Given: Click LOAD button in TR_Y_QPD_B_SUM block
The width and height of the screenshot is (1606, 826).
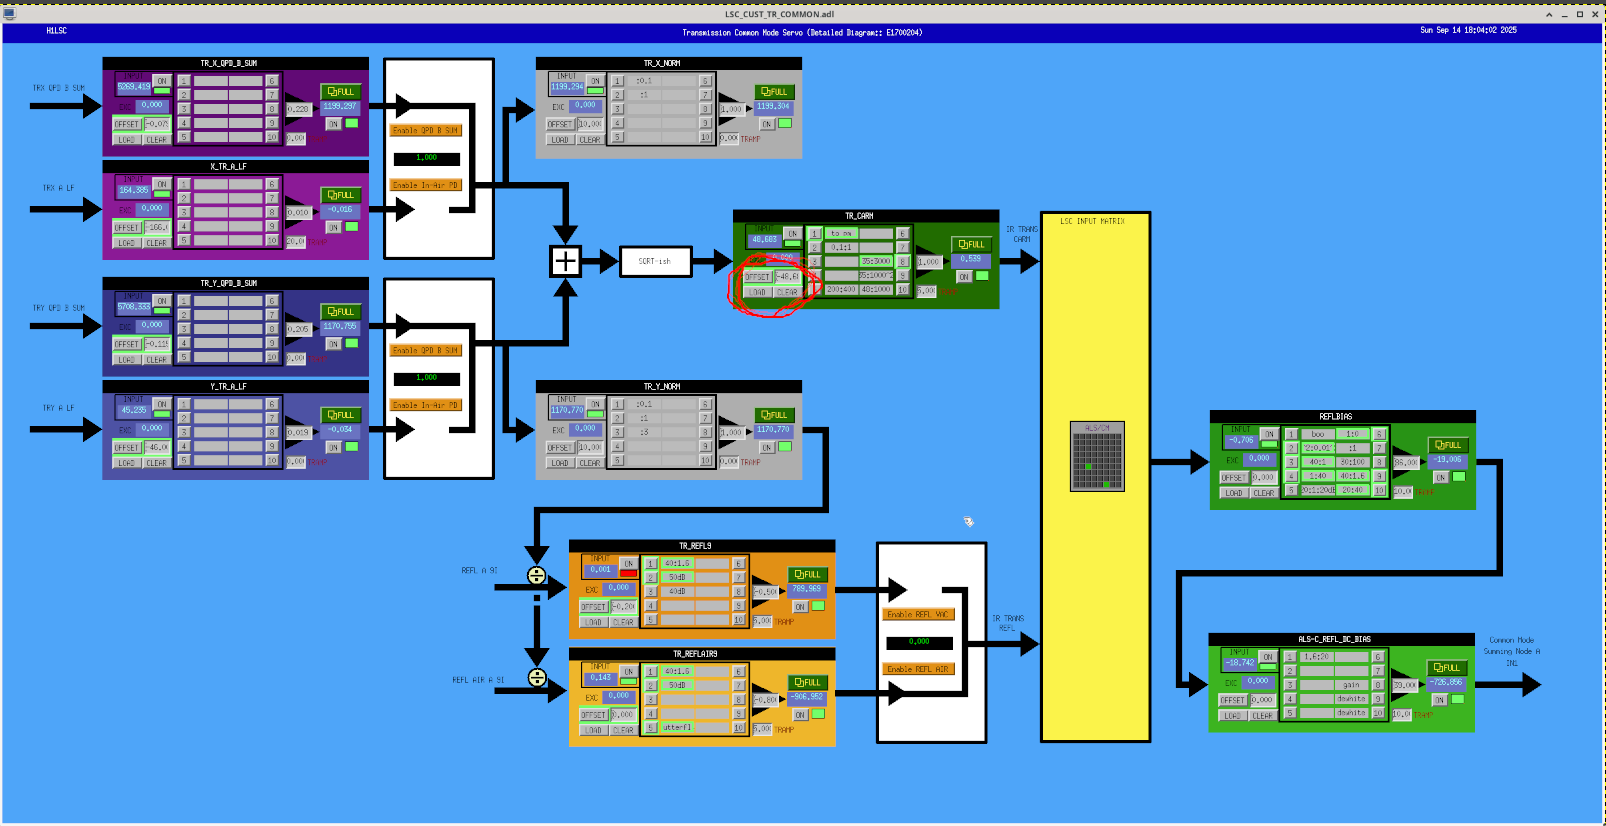Looking at the screenshot, I should click(126, 359).
